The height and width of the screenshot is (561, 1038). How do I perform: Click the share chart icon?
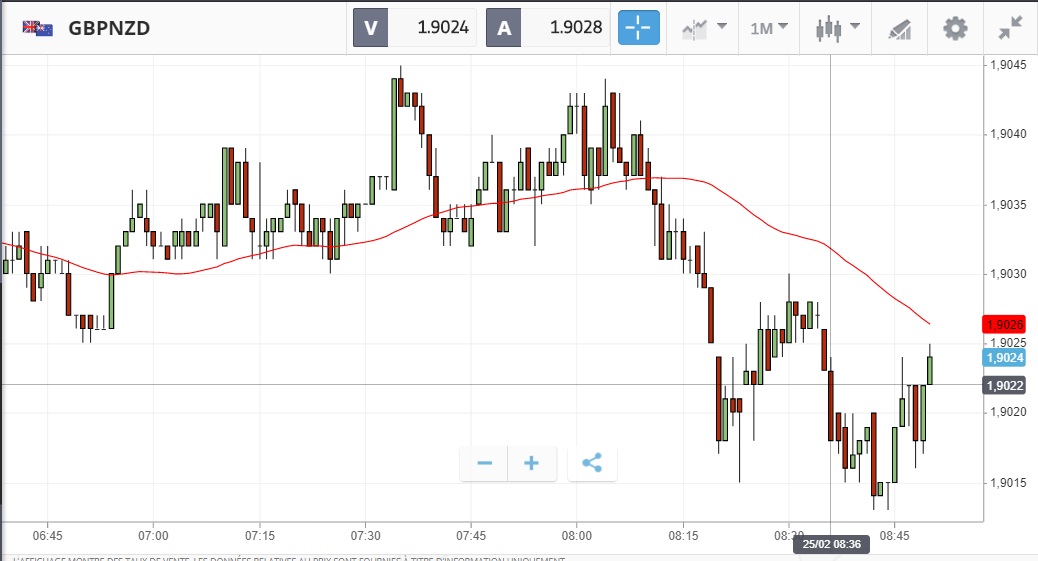592,463
